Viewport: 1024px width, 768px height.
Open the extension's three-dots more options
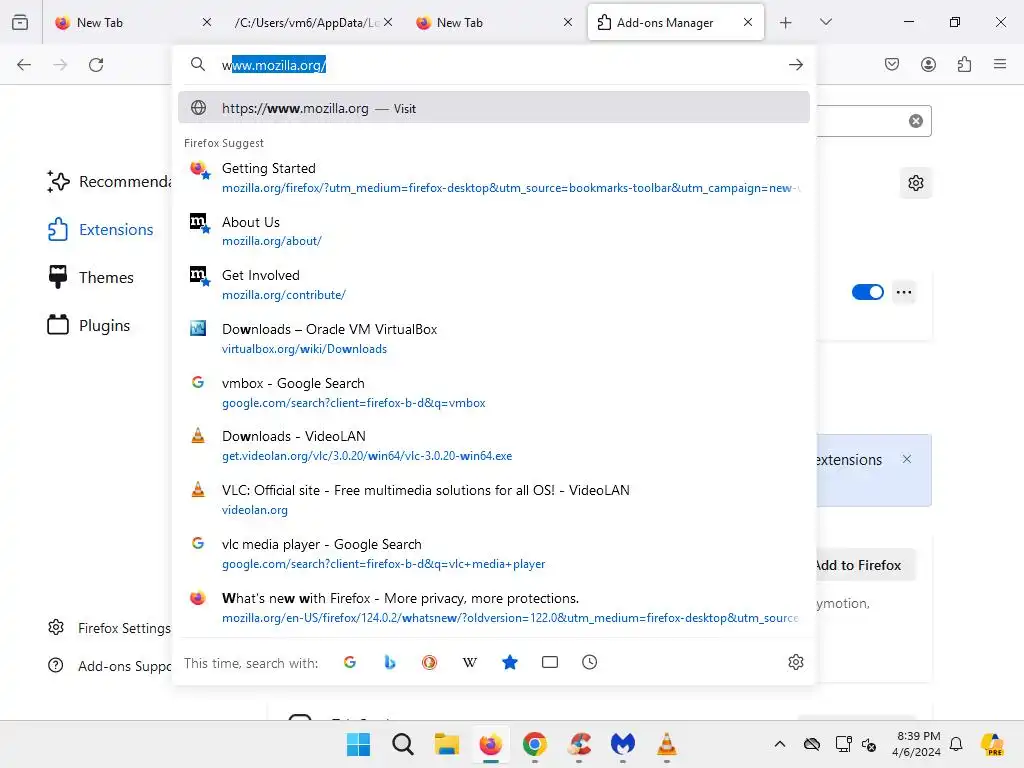904,292
